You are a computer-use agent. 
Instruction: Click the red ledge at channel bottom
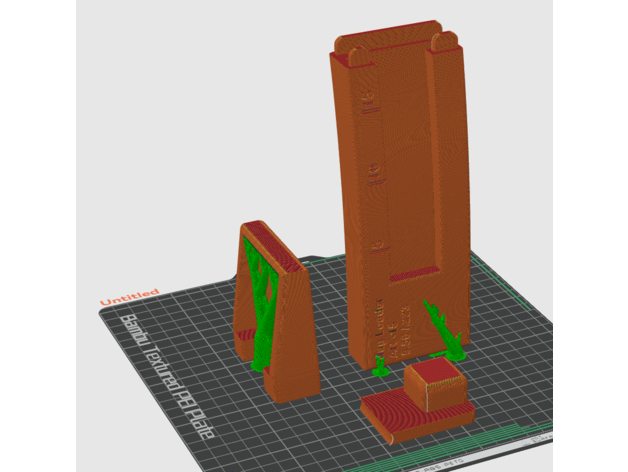point(410,275)
